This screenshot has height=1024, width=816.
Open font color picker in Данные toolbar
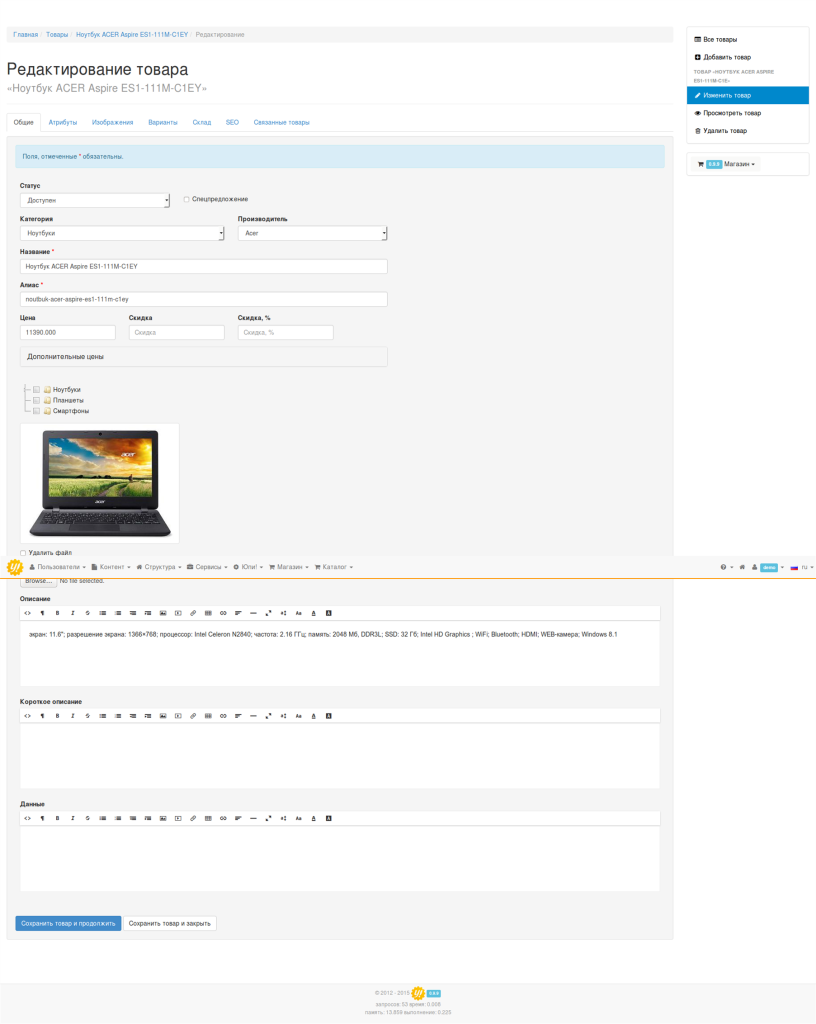coord(313,818)
